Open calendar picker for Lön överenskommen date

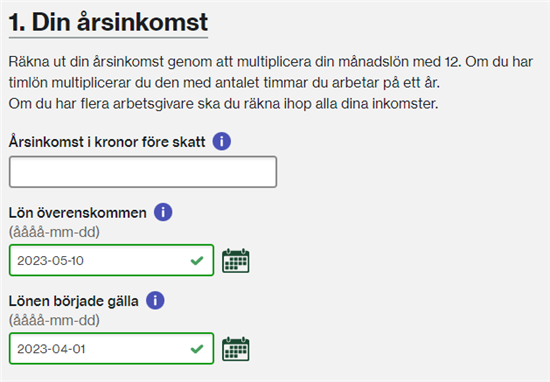pos(236,261)
